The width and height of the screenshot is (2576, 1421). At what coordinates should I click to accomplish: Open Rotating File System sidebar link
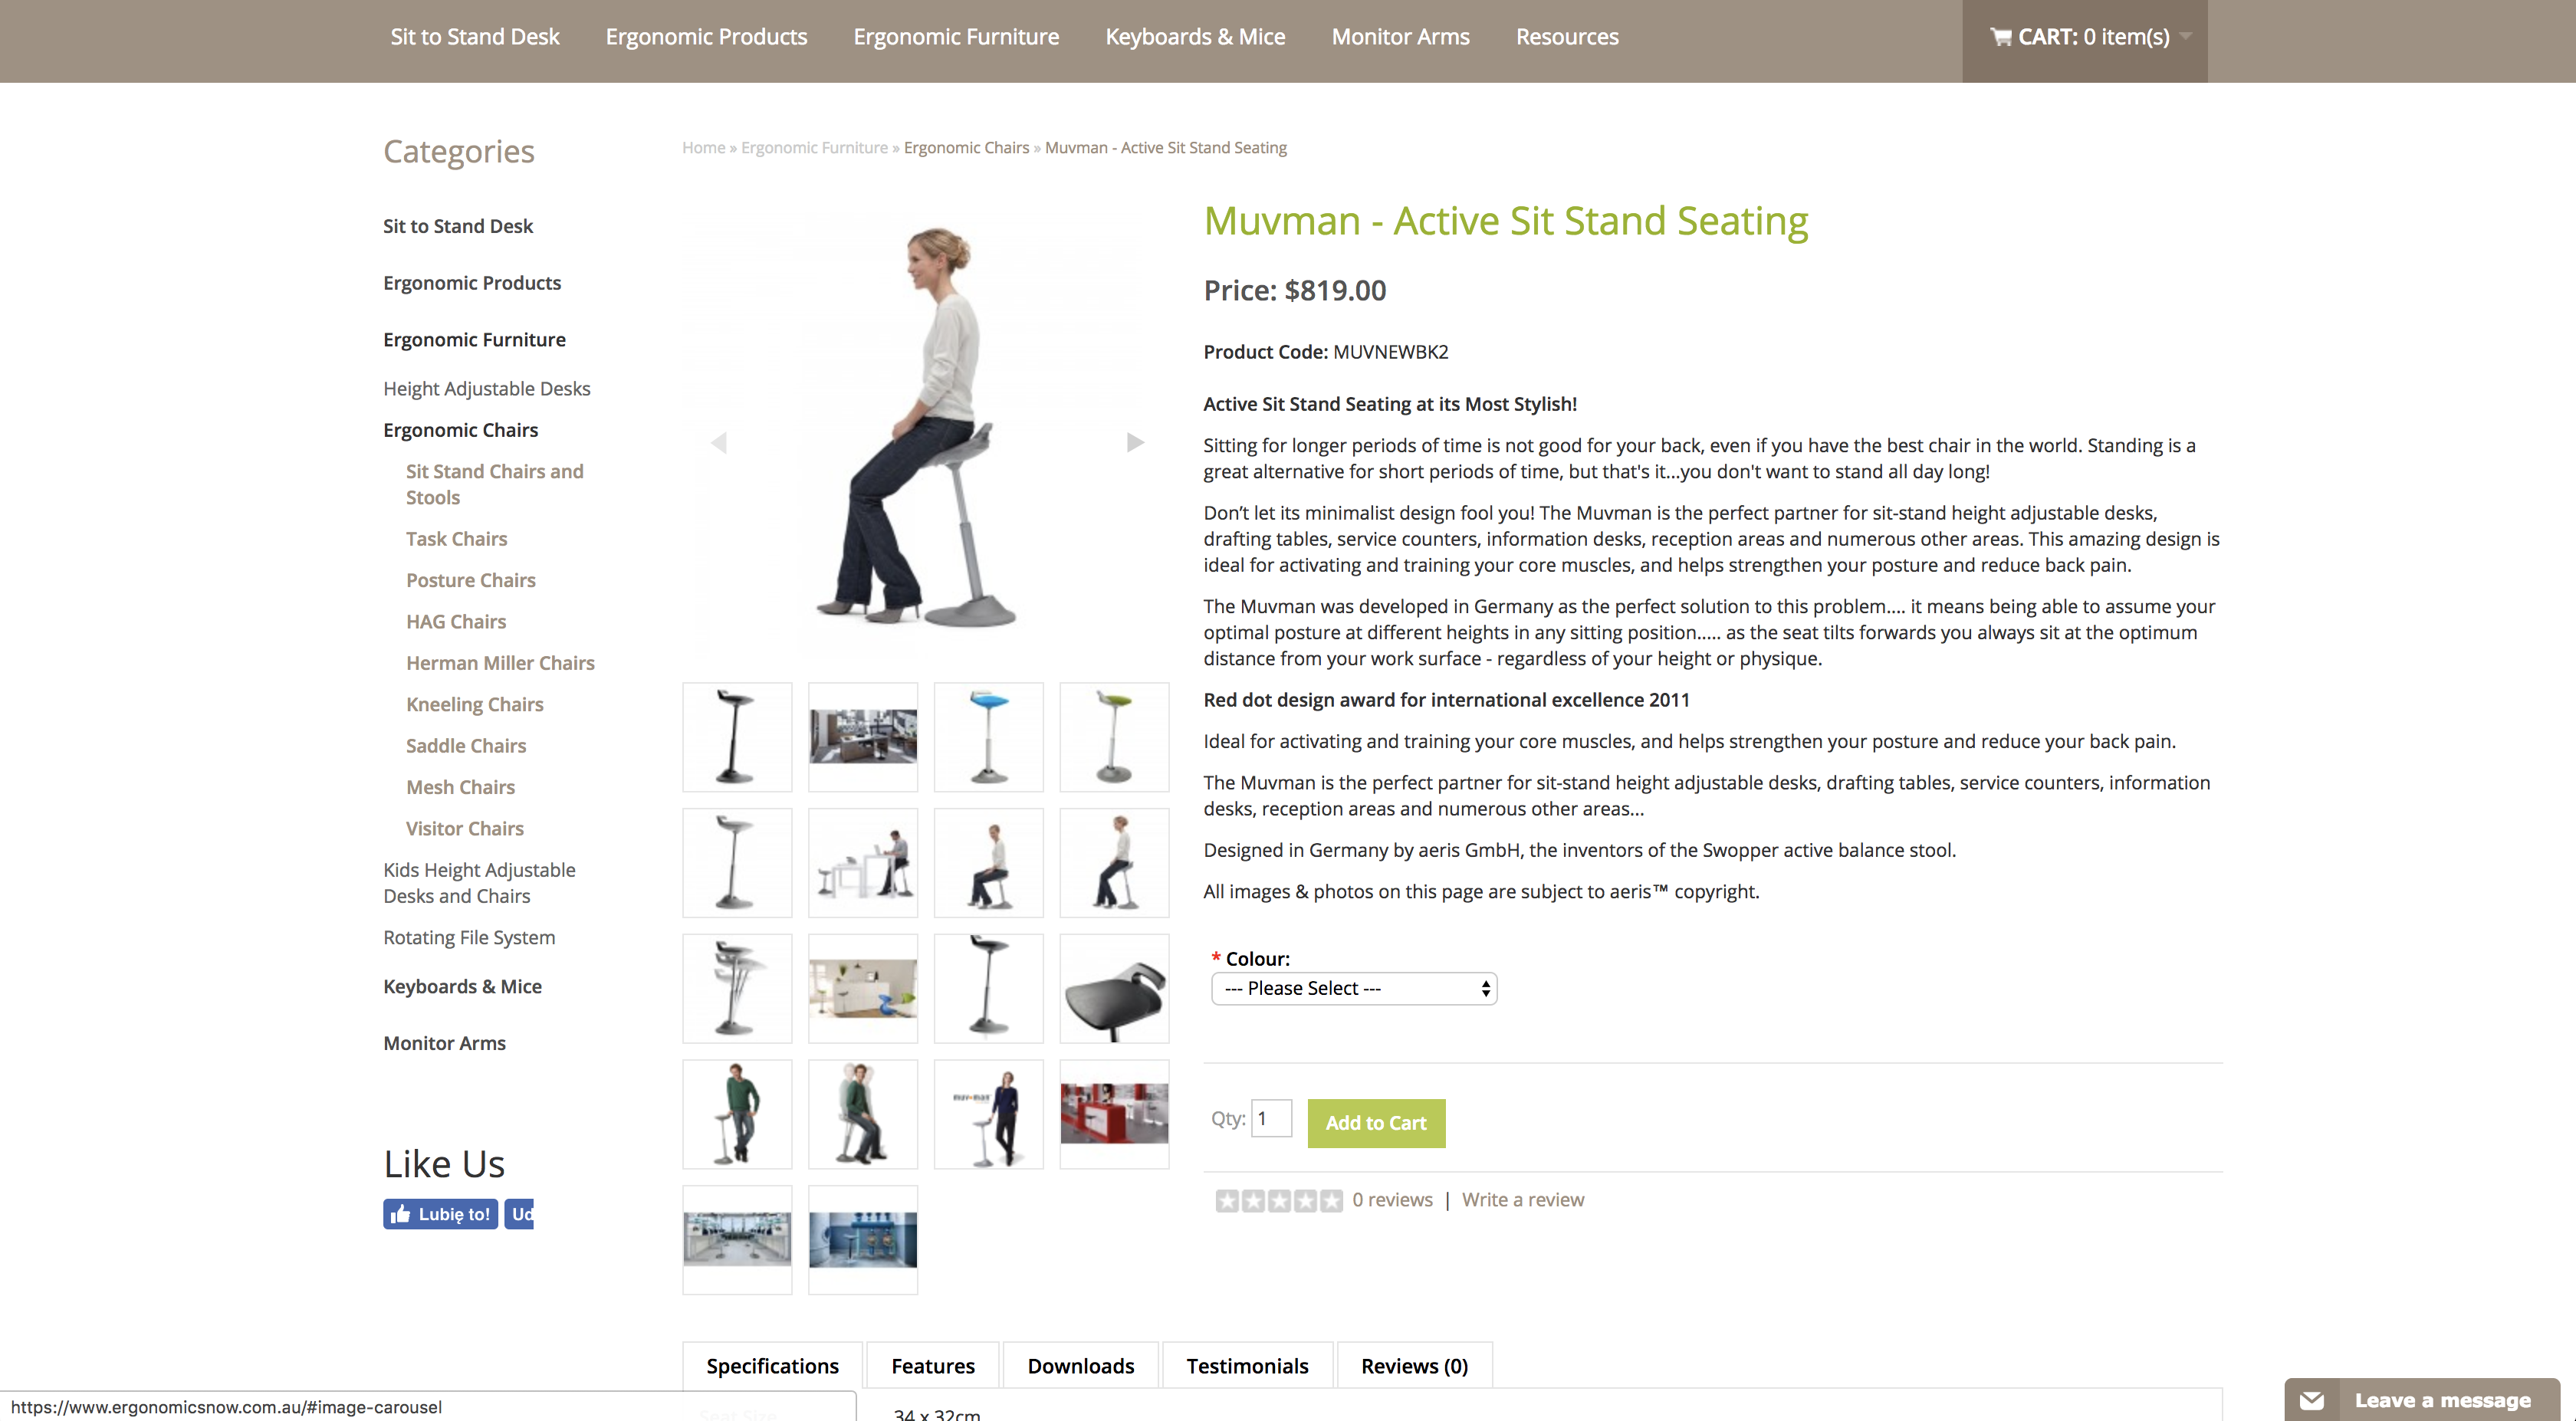point(469,937)
